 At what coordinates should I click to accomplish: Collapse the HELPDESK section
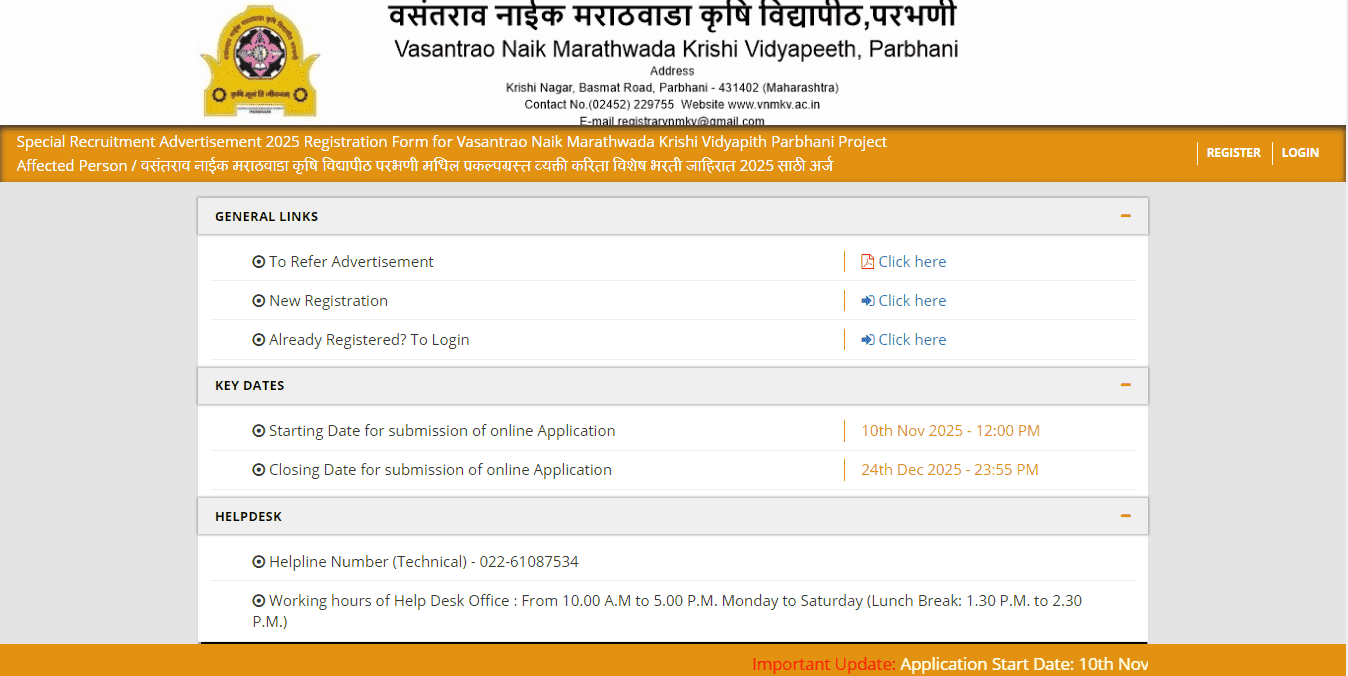pos(1126,515)
